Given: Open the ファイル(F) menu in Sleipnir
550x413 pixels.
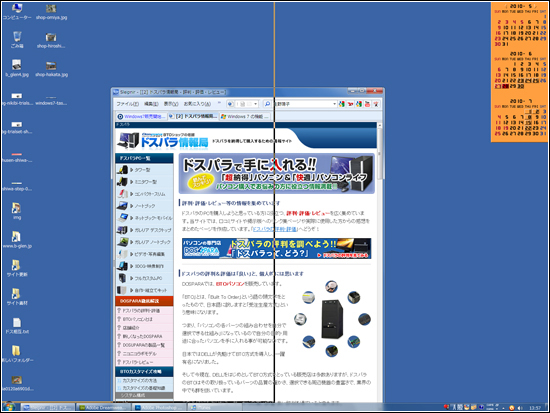Looking at the screenshot, I should click(127, 104).
